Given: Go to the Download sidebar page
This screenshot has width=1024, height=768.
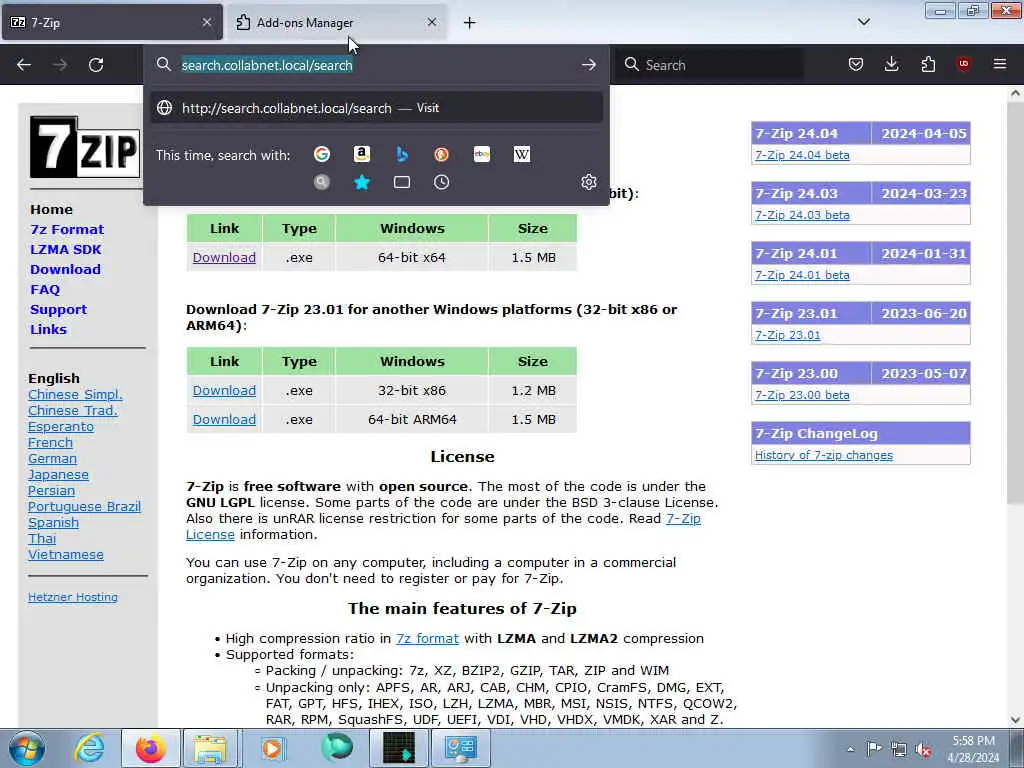Looking at the screenshot, I should pos(65,269).
